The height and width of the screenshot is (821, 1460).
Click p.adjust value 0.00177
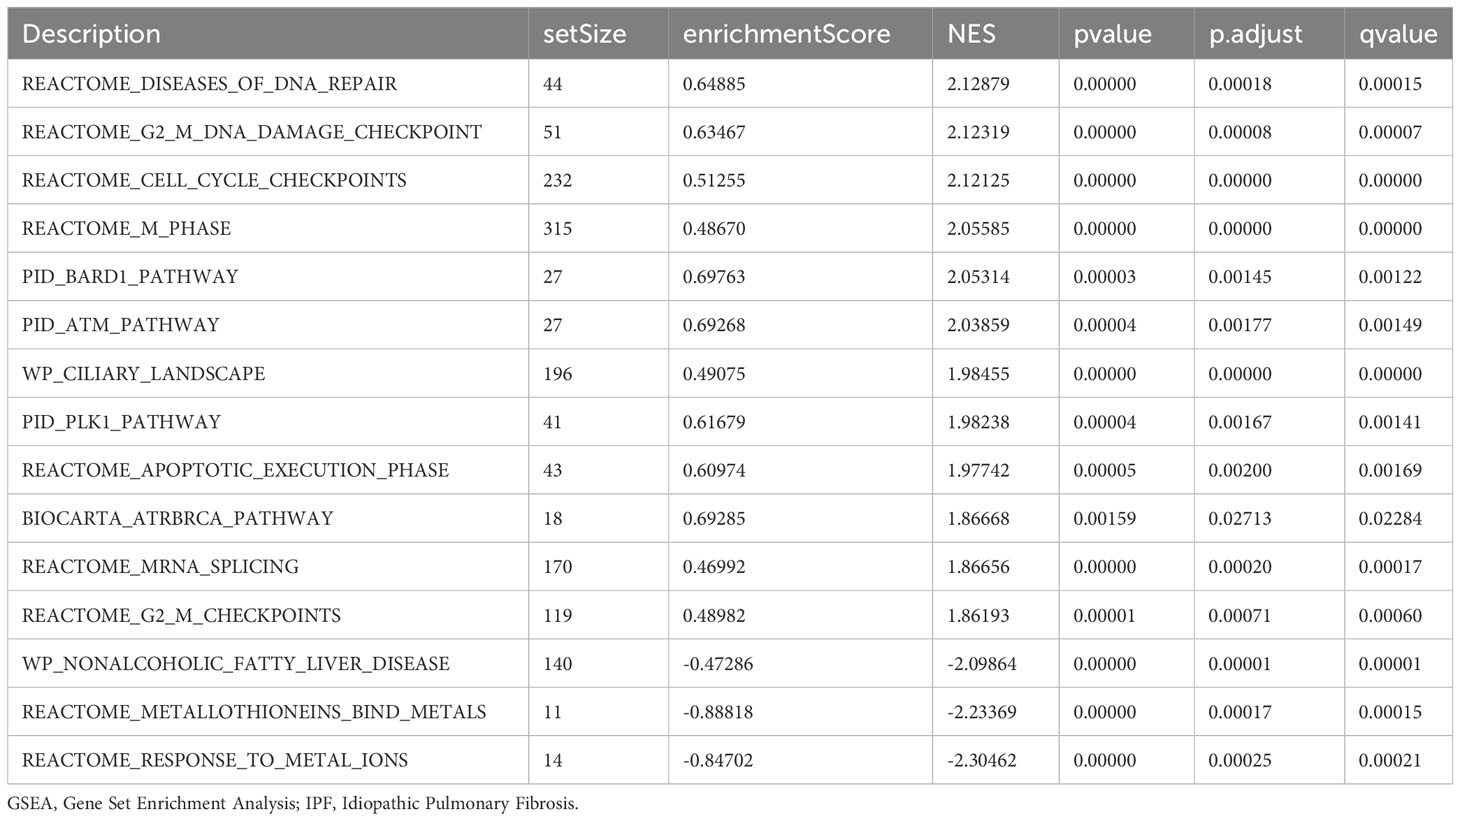pyautogui.click(x=1240, y=325)
